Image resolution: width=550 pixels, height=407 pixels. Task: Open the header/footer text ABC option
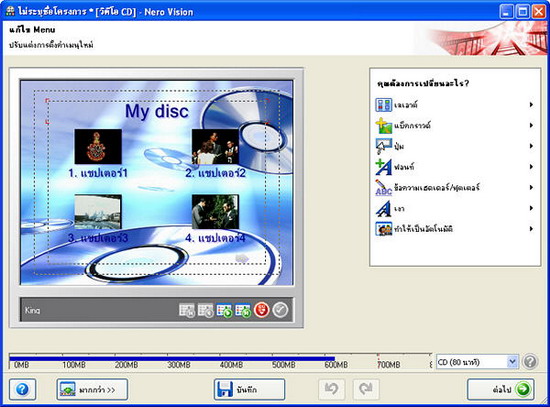point(455,188)
